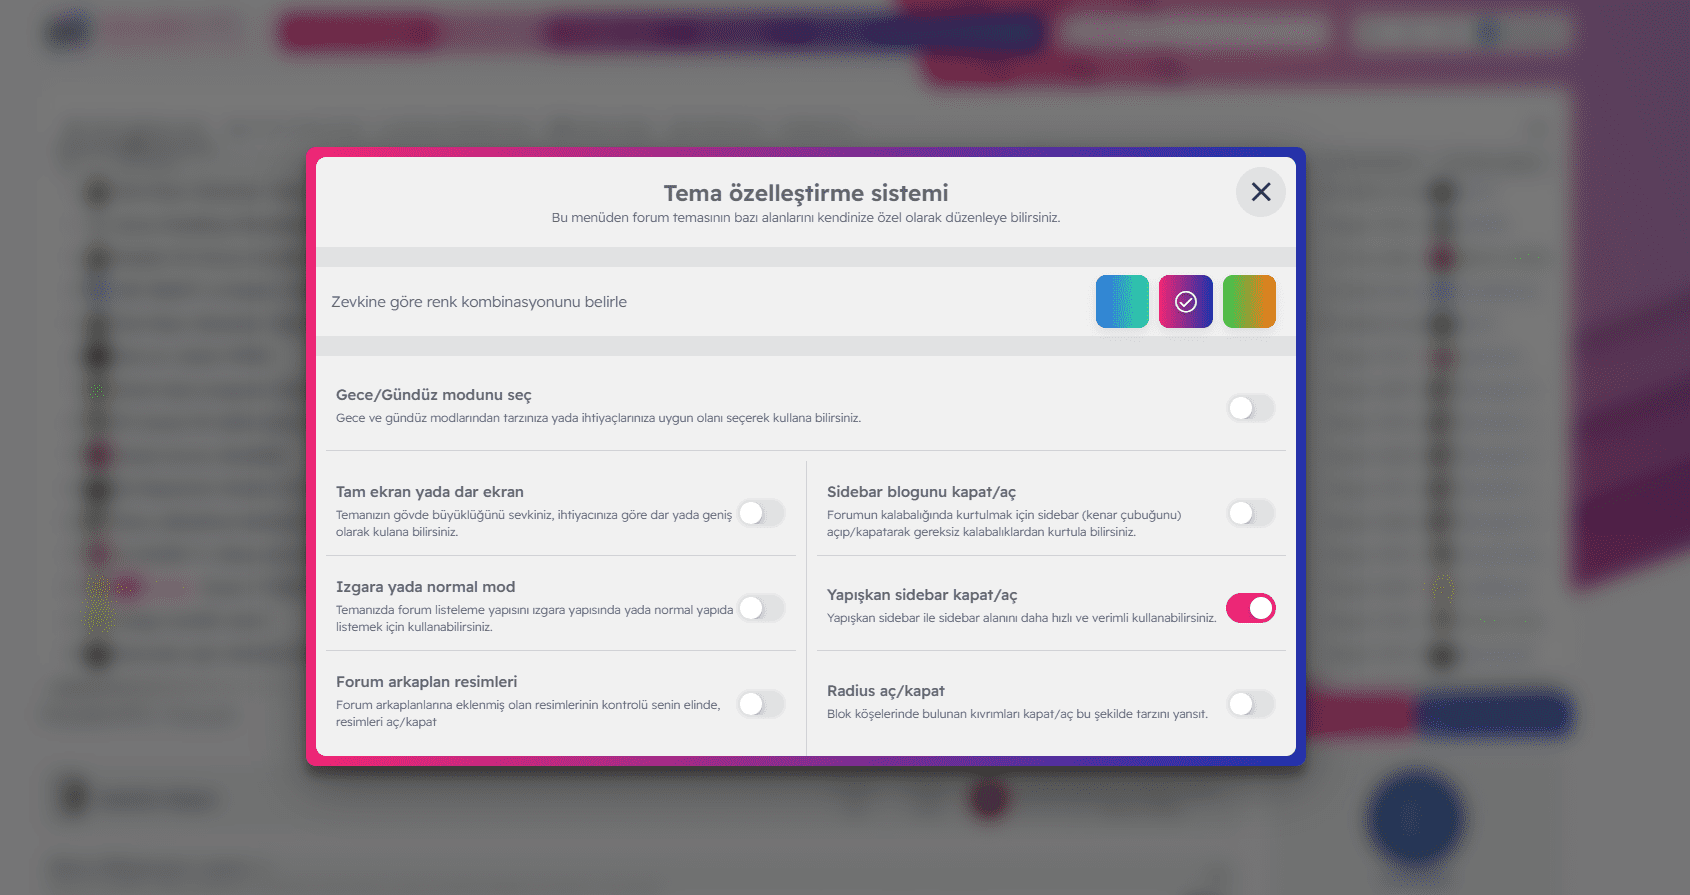Toggle the Gece/Gündüz mode switch

coord(1250,408)
